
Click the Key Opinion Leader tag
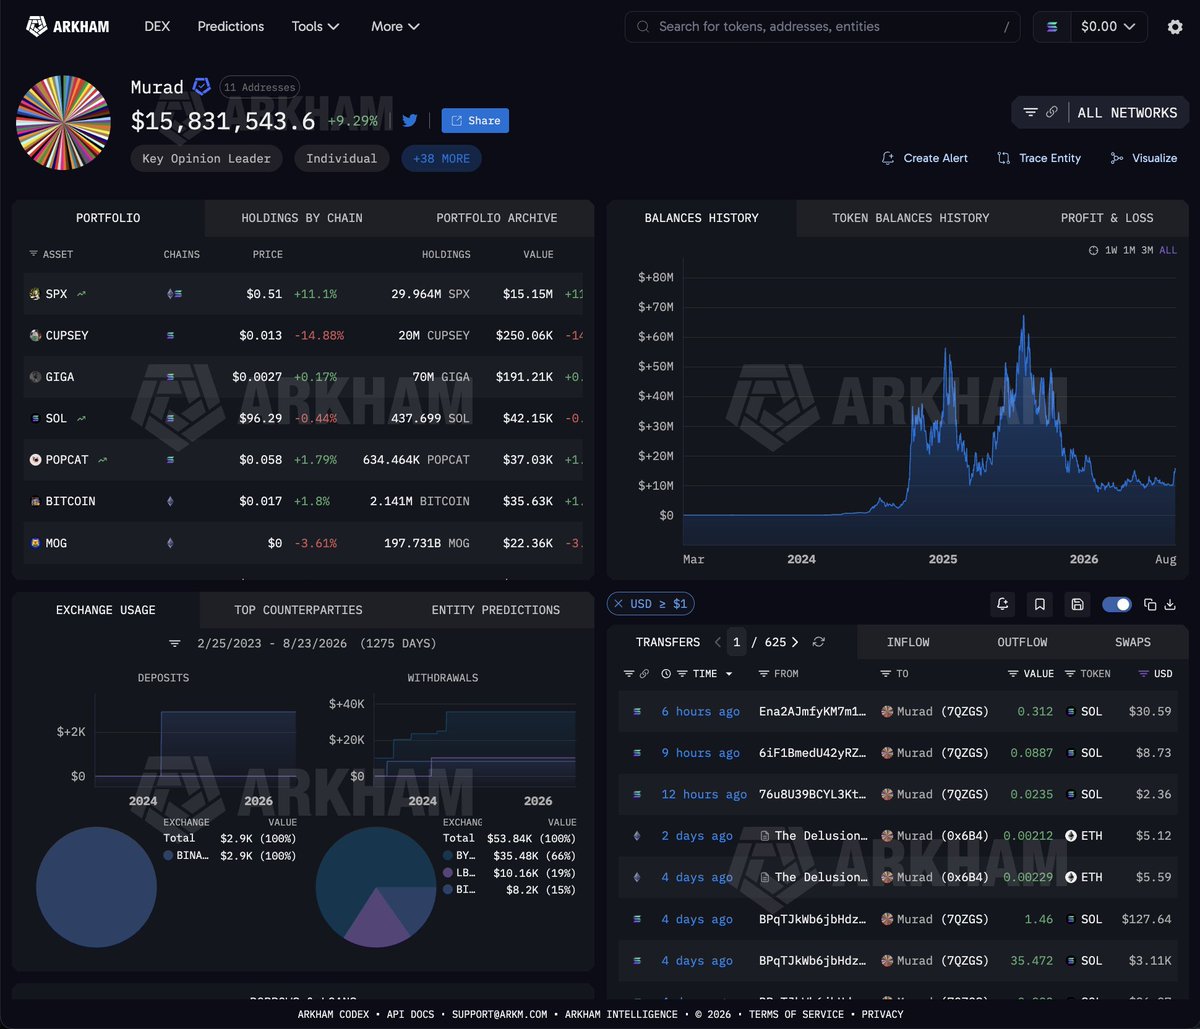coord(207,158)
